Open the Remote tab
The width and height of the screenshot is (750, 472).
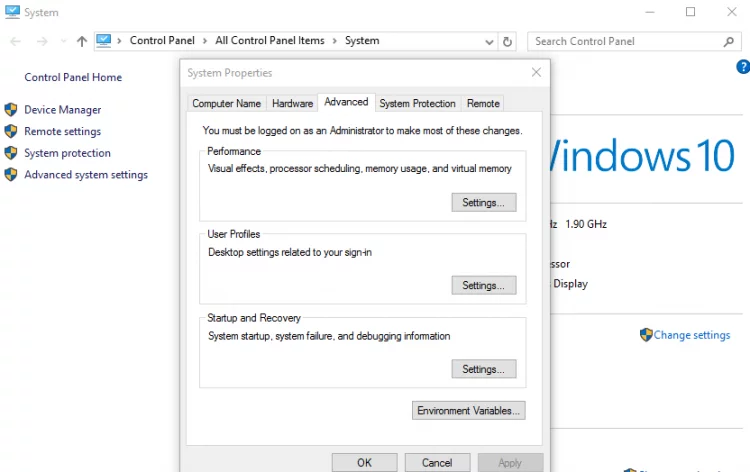483,103
